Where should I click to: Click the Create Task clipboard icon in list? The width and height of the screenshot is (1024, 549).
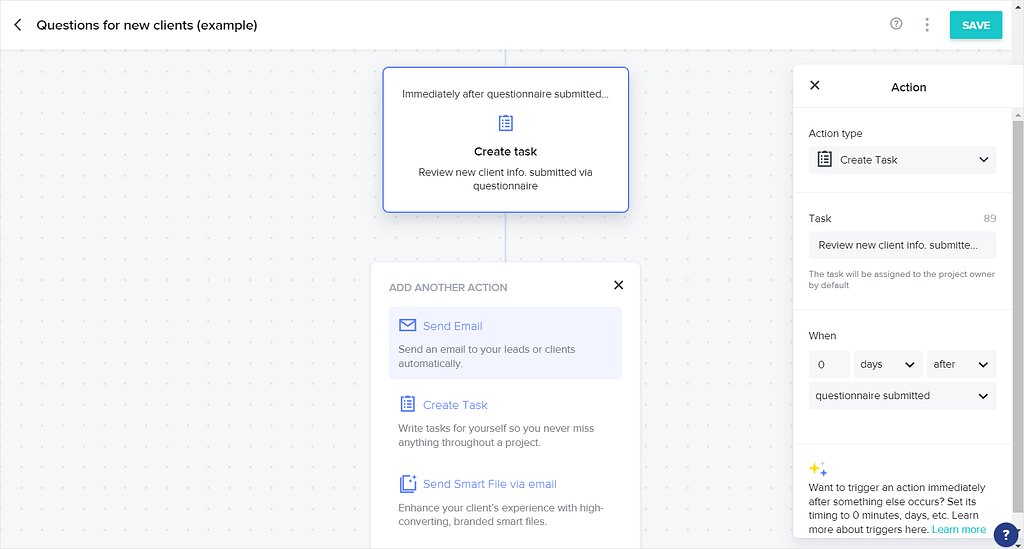tap(408, 404)
